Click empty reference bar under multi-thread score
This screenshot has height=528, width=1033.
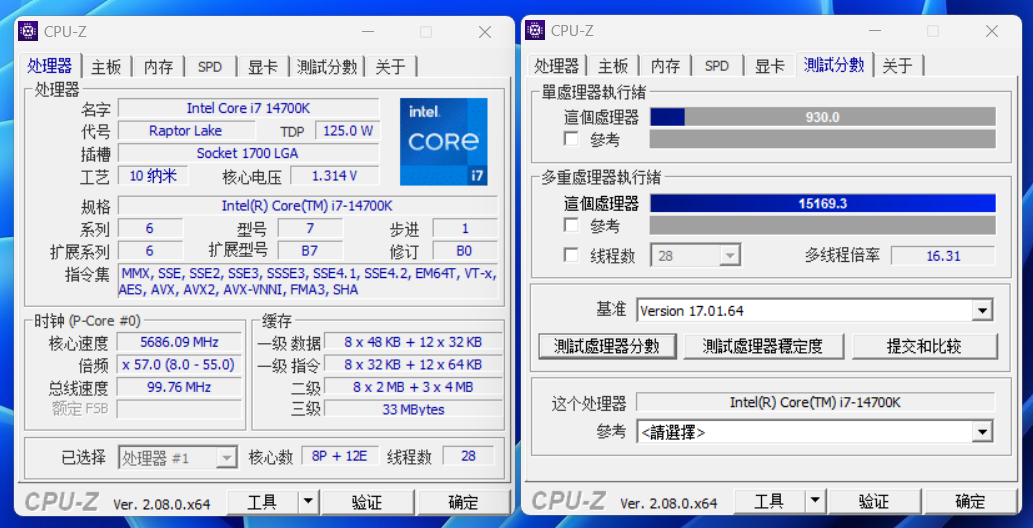823,225
